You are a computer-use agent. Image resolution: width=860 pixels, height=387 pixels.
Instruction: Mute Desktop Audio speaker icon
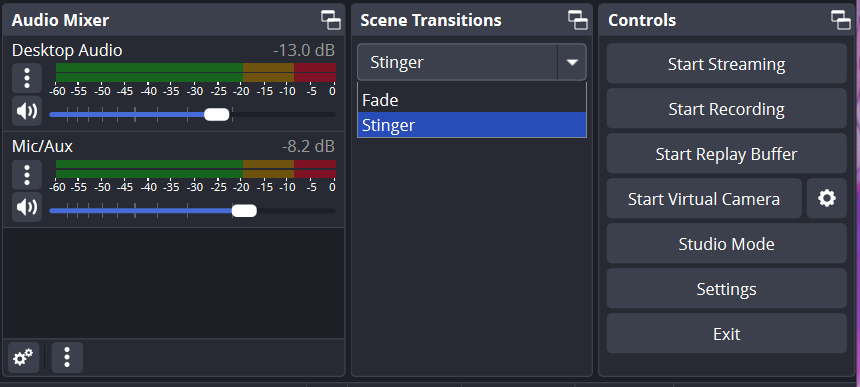(x=27, y=111)
